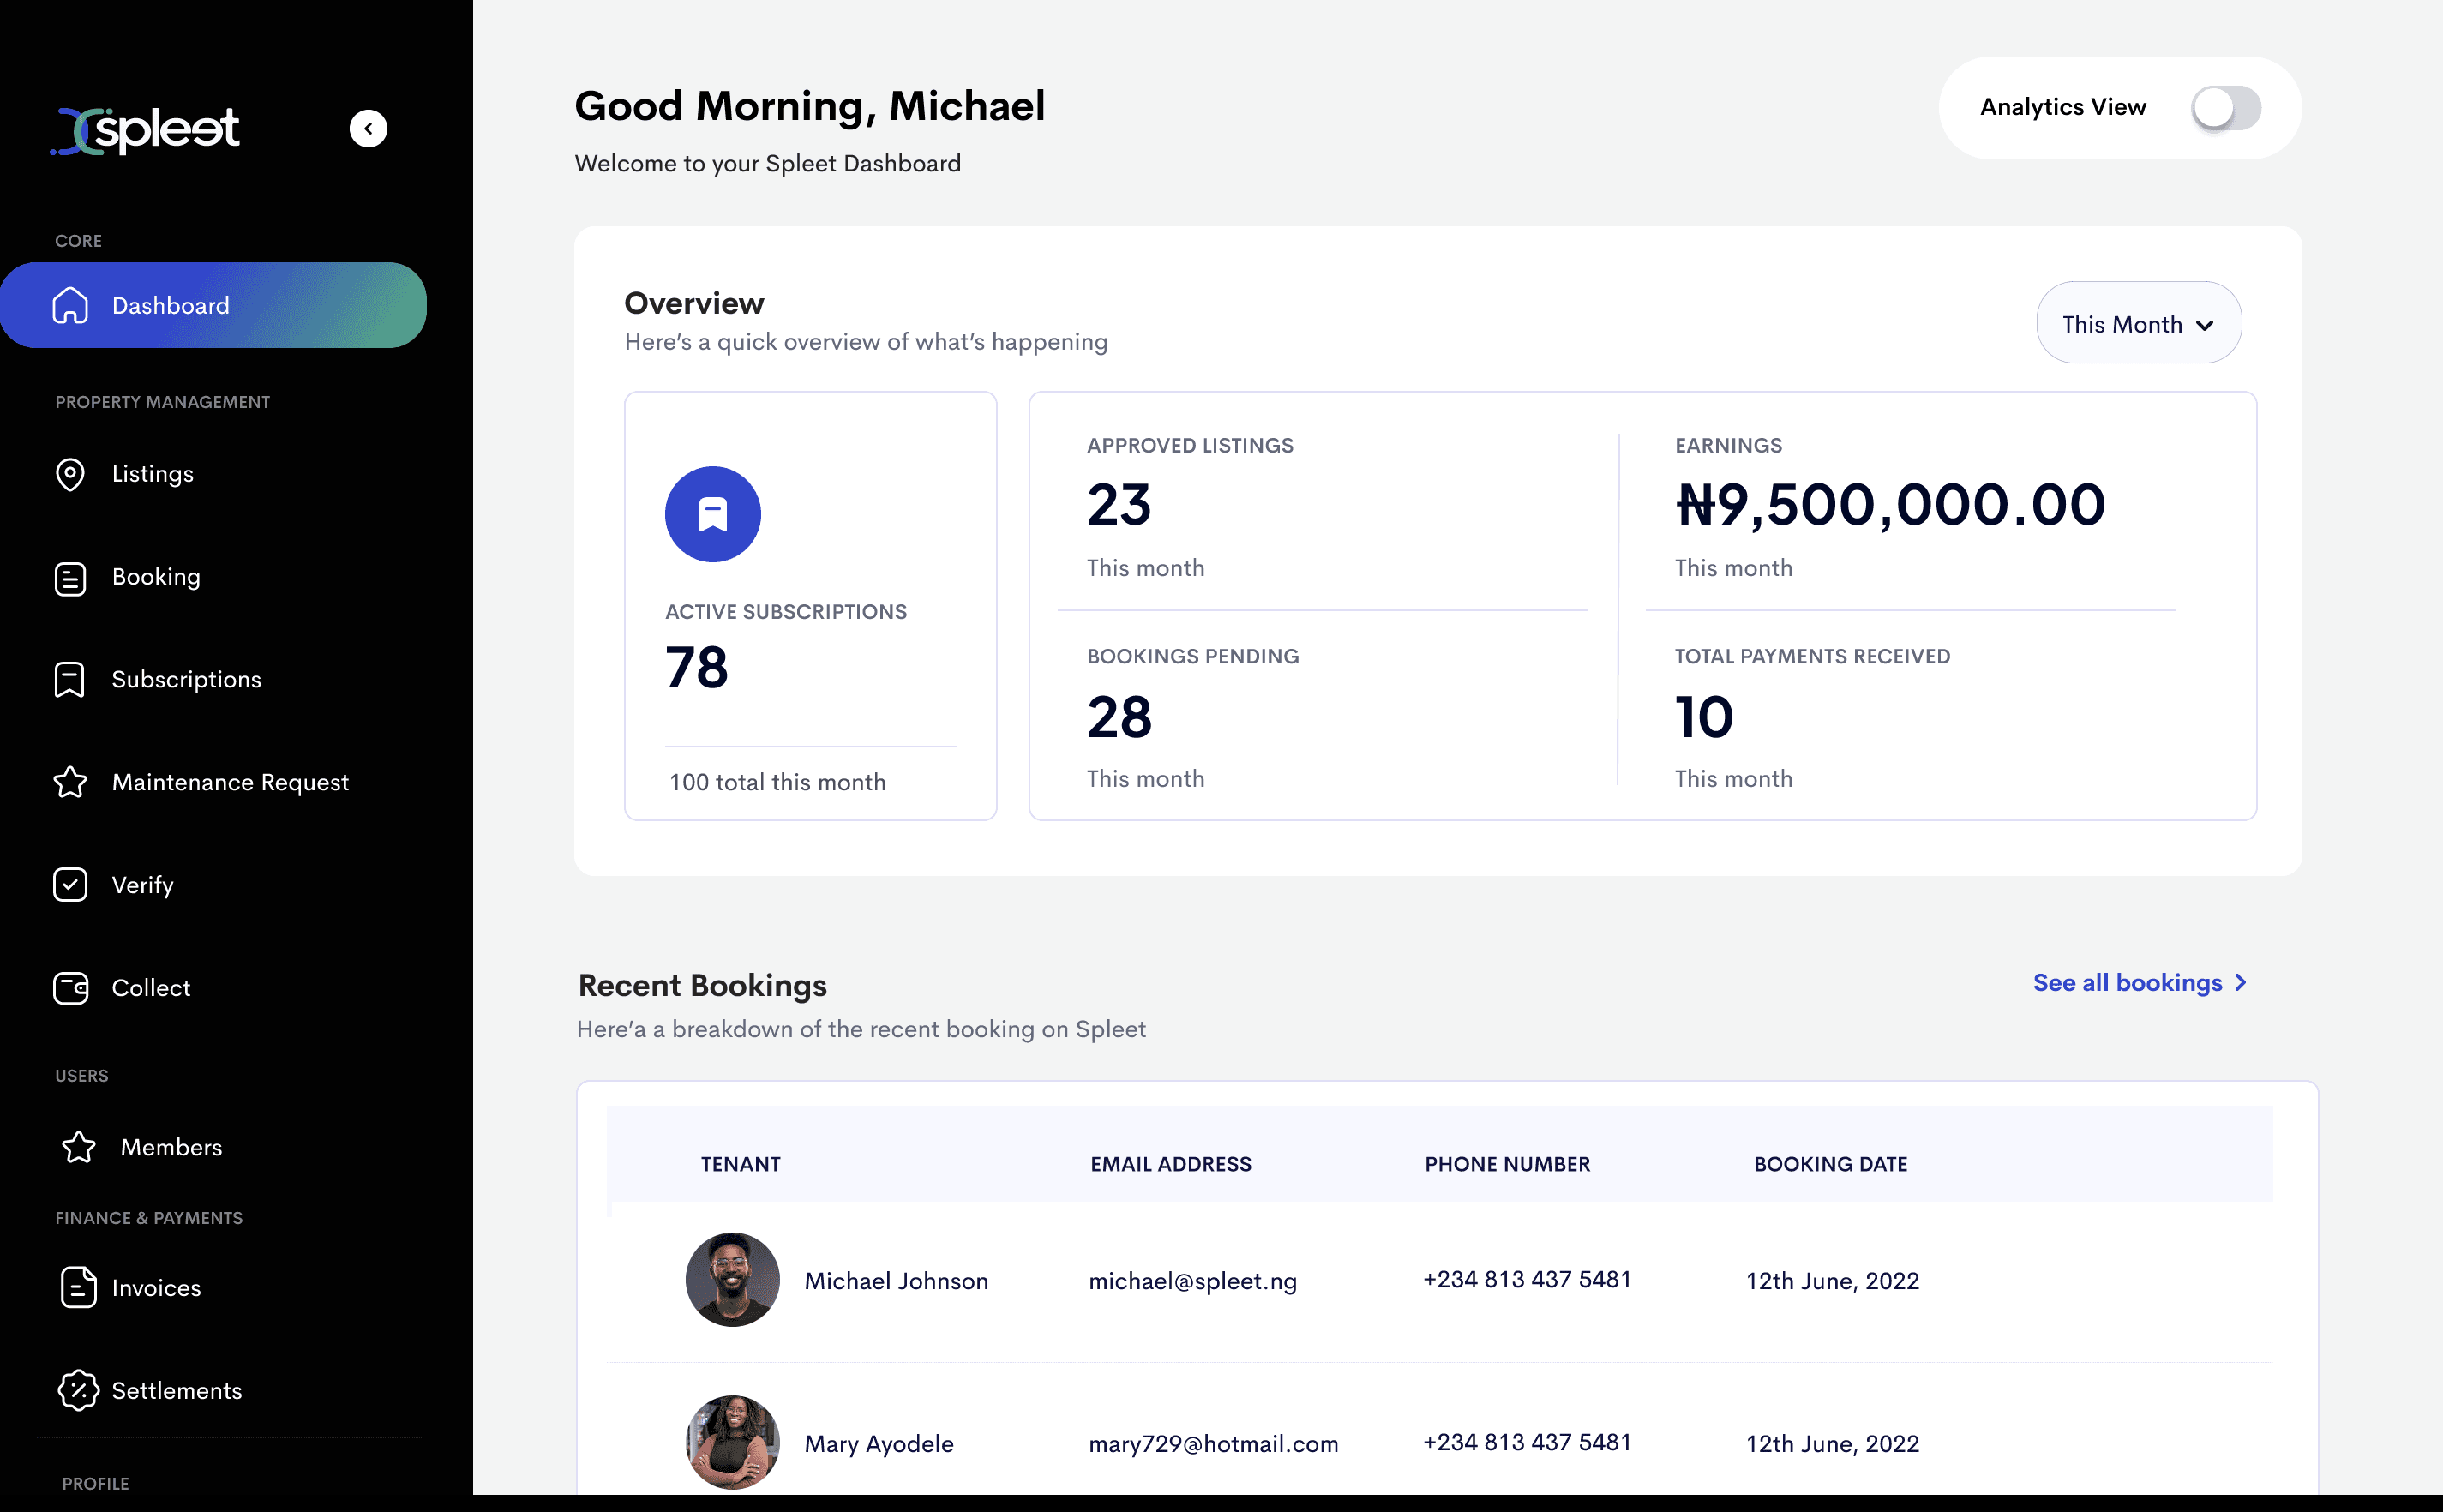2443x1512 pixels.
Task: Click Mary Ayodele's avatar photo
Action: (732, 1442)
